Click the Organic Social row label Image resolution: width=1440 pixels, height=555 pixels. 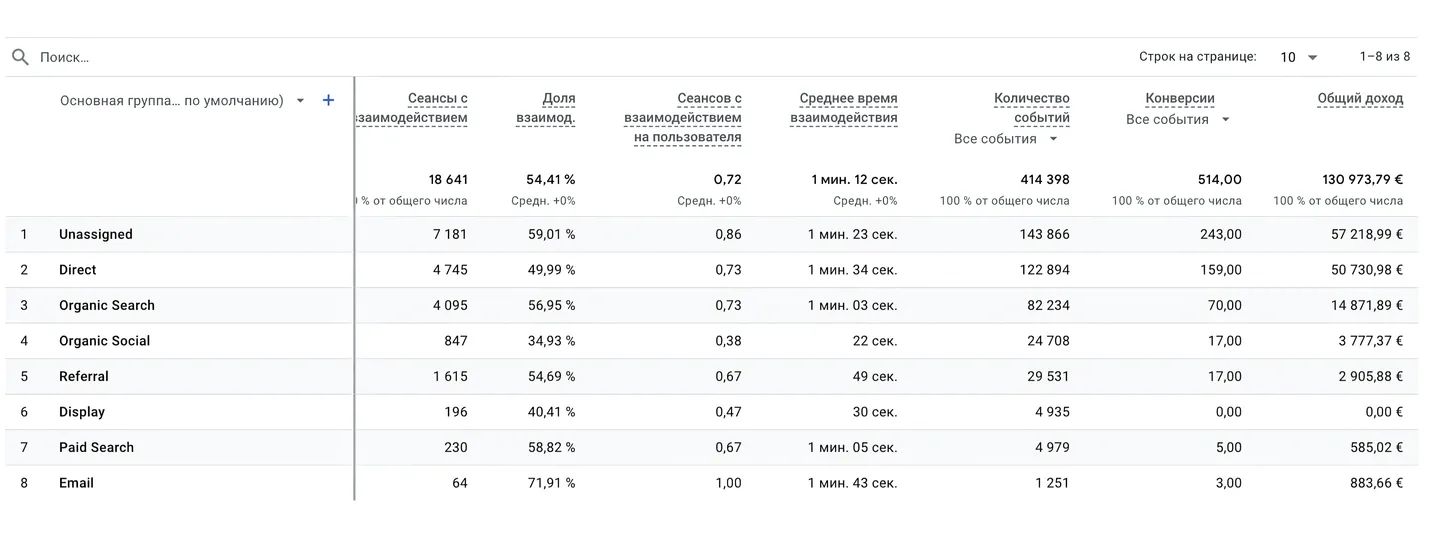pyautogui.click(x=105, y=341)
